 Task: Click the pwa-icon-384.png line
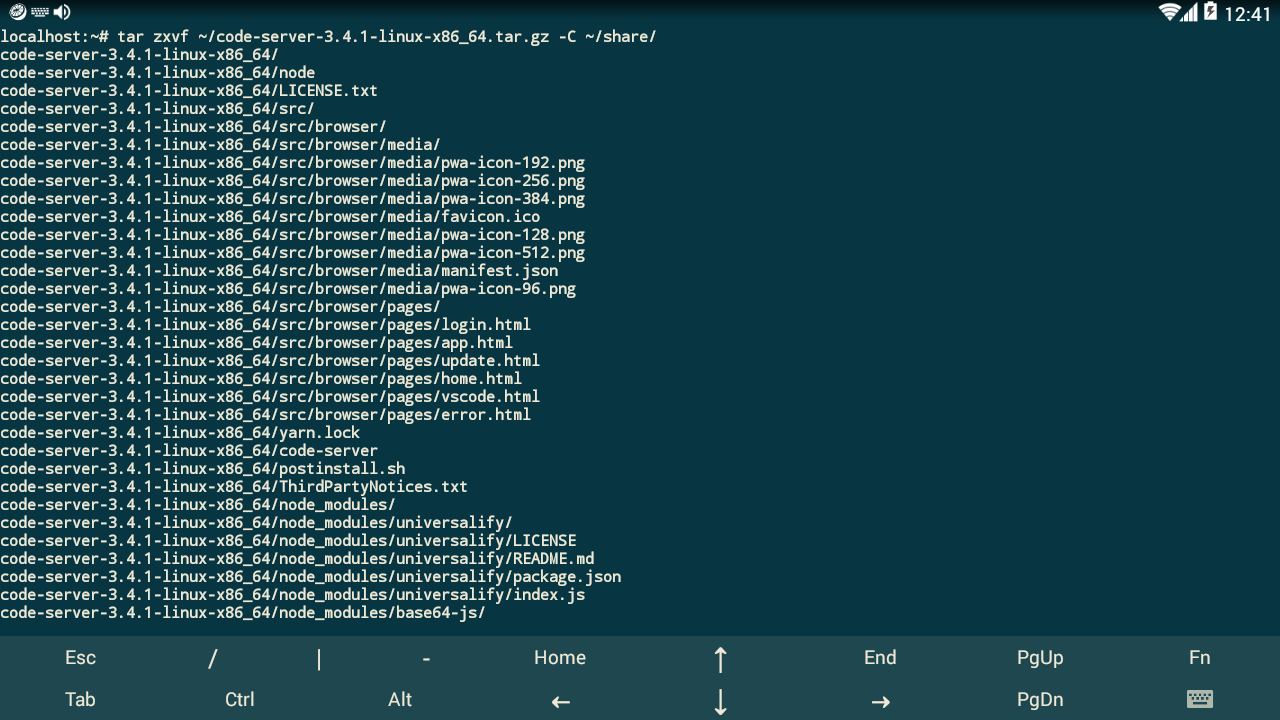pyautogui.click(x=292, y=198)
